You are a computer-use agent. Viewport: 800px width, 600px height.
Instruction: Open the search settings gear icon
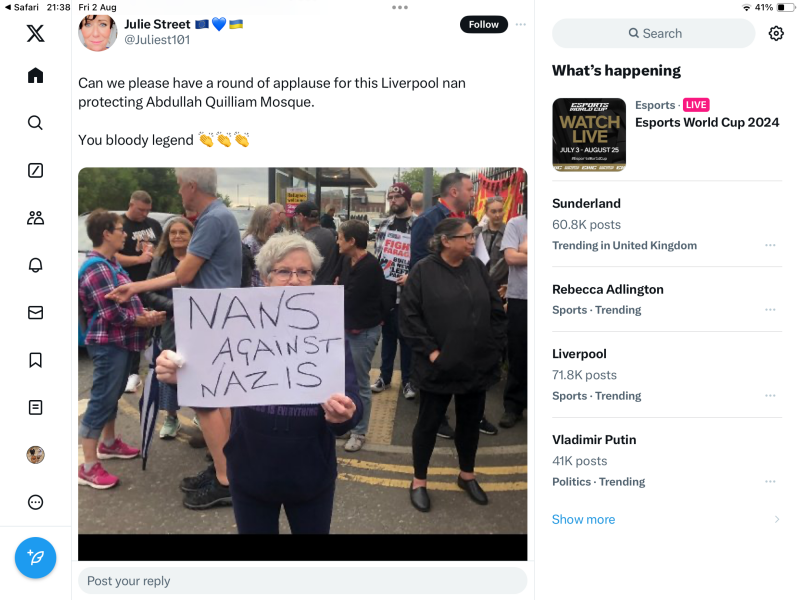[x=776, y=34]
